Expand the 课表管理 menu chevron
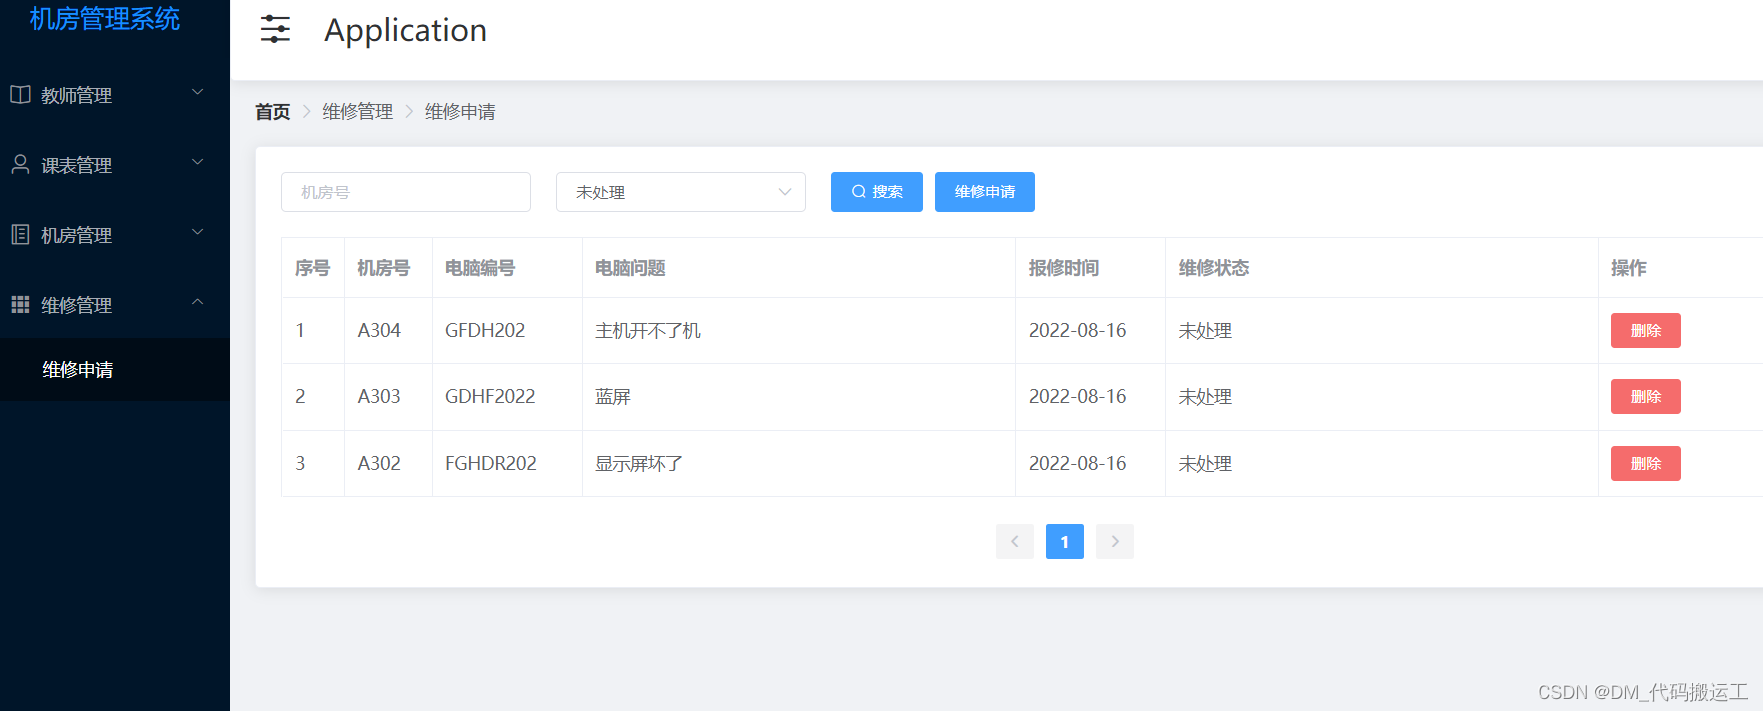 click(x=197, y=162)
